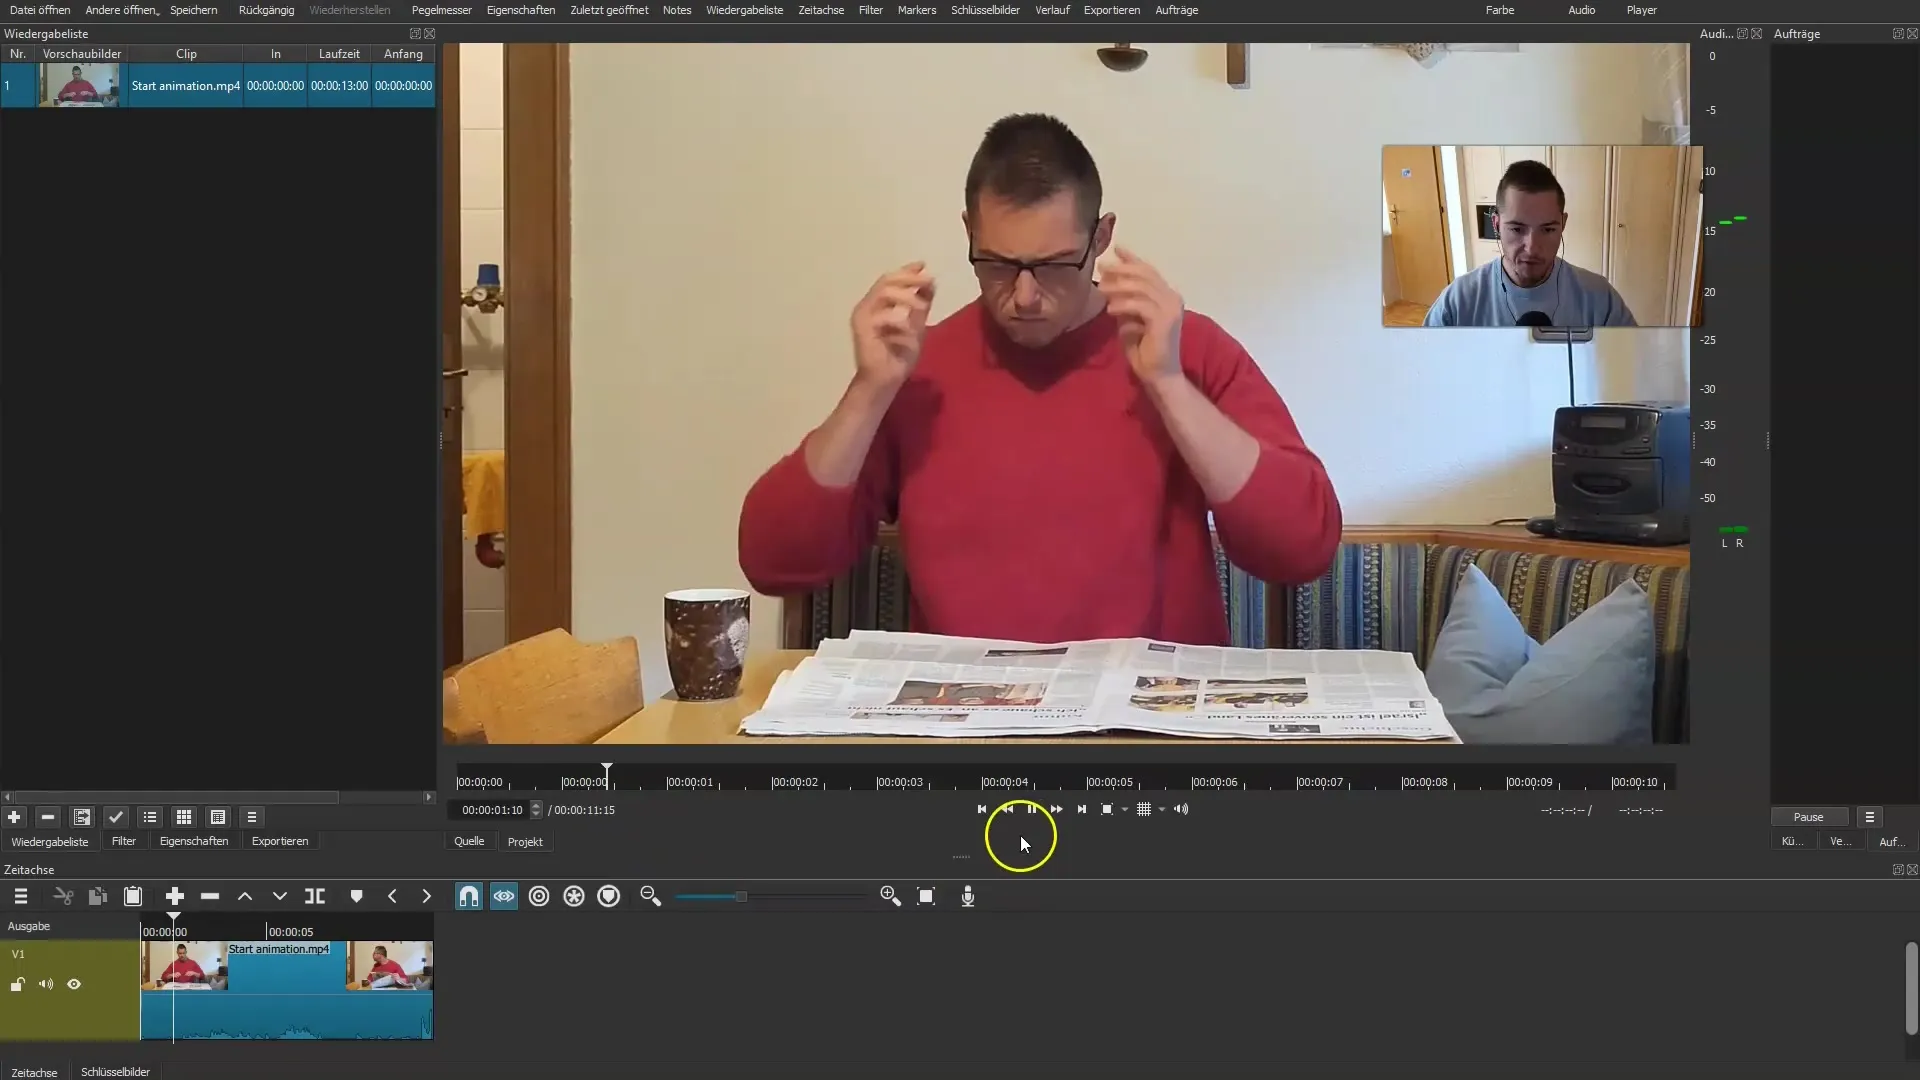Create a marker in the timeline toolbar
The image size is (1920, 1080).
click(357, 897)
